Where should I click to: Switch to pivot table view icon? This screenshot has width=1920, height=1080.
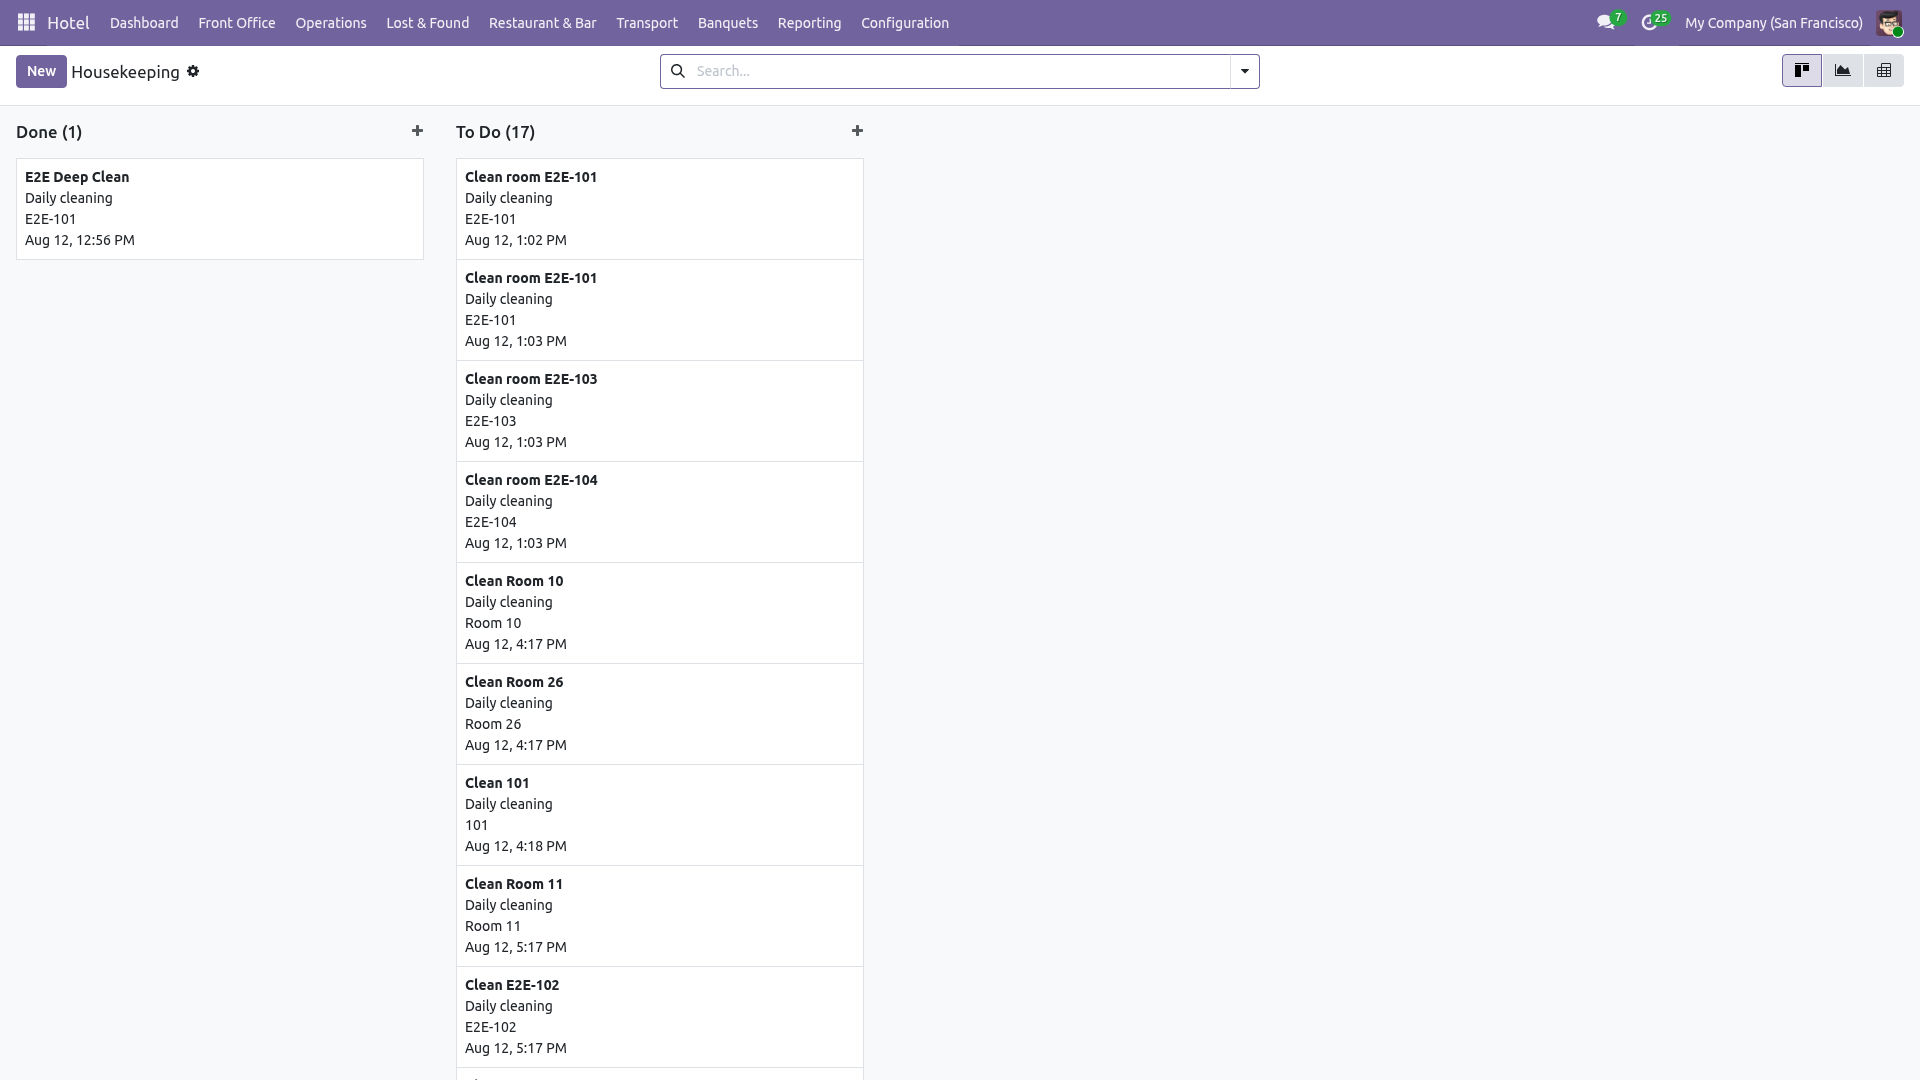1884,71
